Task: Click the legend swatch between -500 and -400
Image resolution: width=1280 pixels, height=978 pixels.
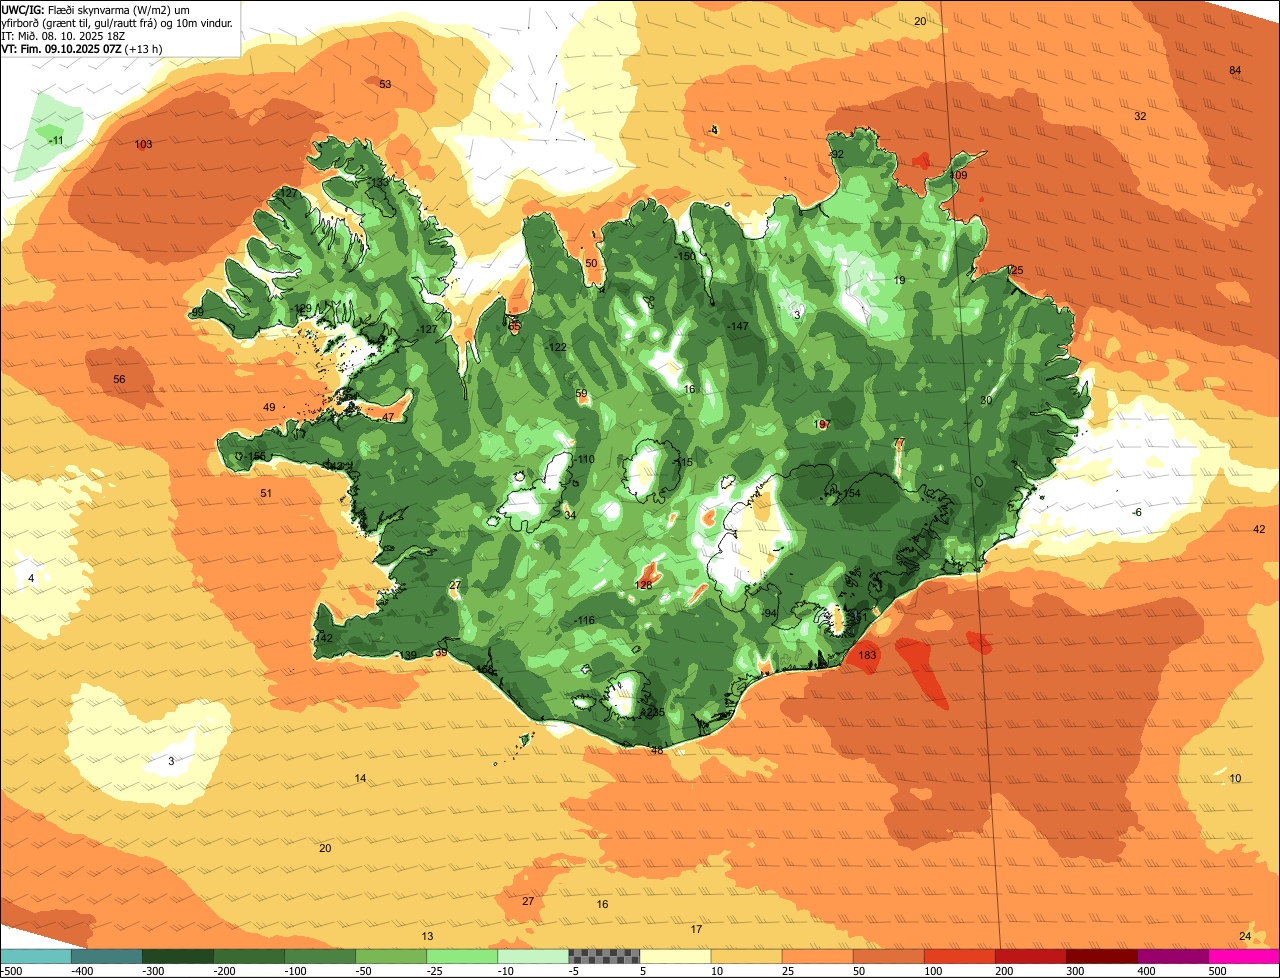Action: pos(35,956)
